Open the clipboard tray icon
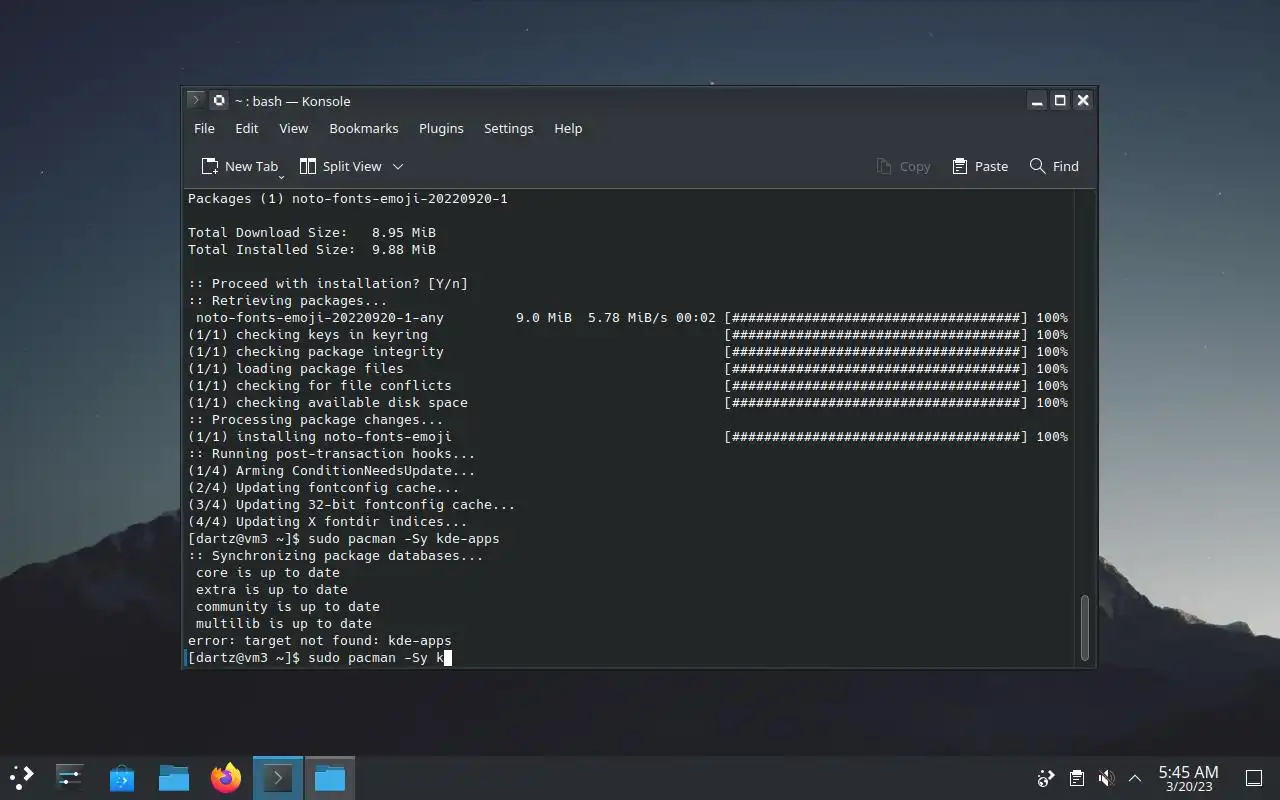The height and width of the screenshot is (800, 1280). pyautogui.click(x=1076, y=778)
